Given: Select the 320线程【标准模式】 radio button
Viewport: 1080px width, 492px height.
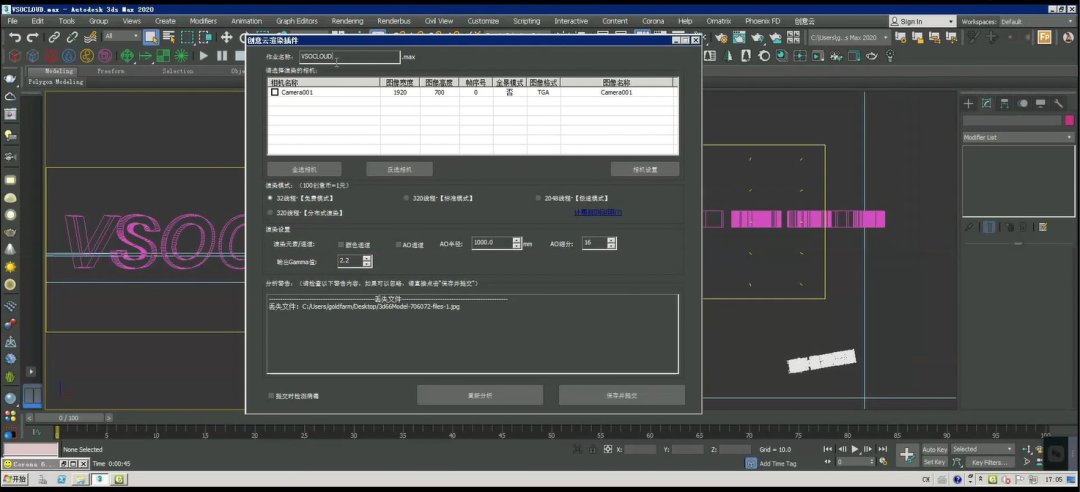Looking at the screenshot, I should click(406, 198).
